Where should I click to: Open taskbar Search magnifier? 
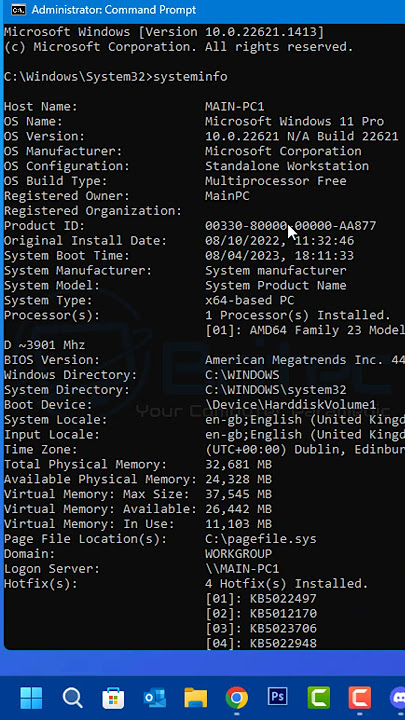[72, 698]
